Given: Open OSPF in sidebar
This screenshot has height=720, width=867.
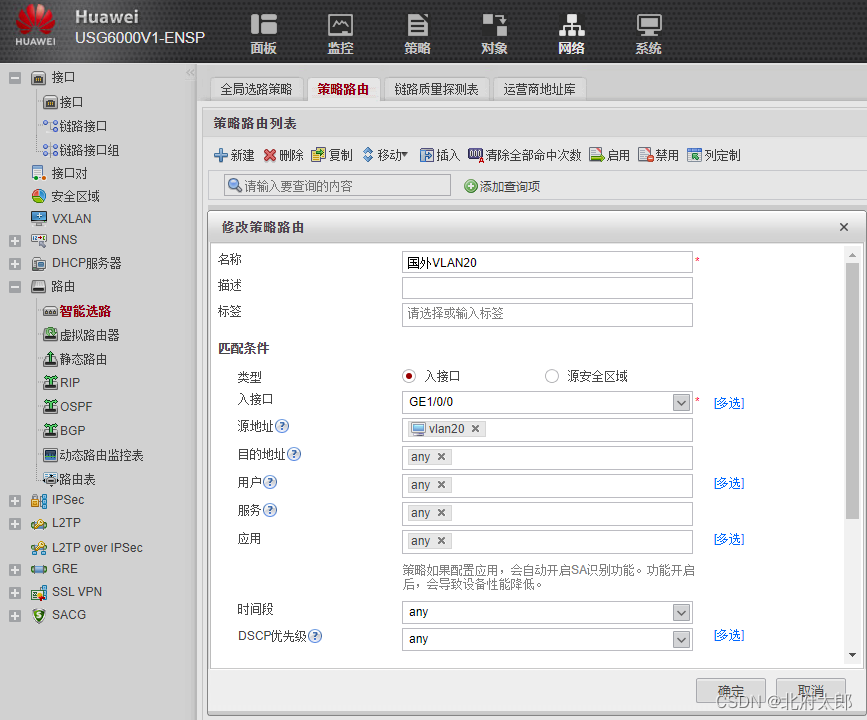Looking at the screenshot, I should click(x=76, y=406).
